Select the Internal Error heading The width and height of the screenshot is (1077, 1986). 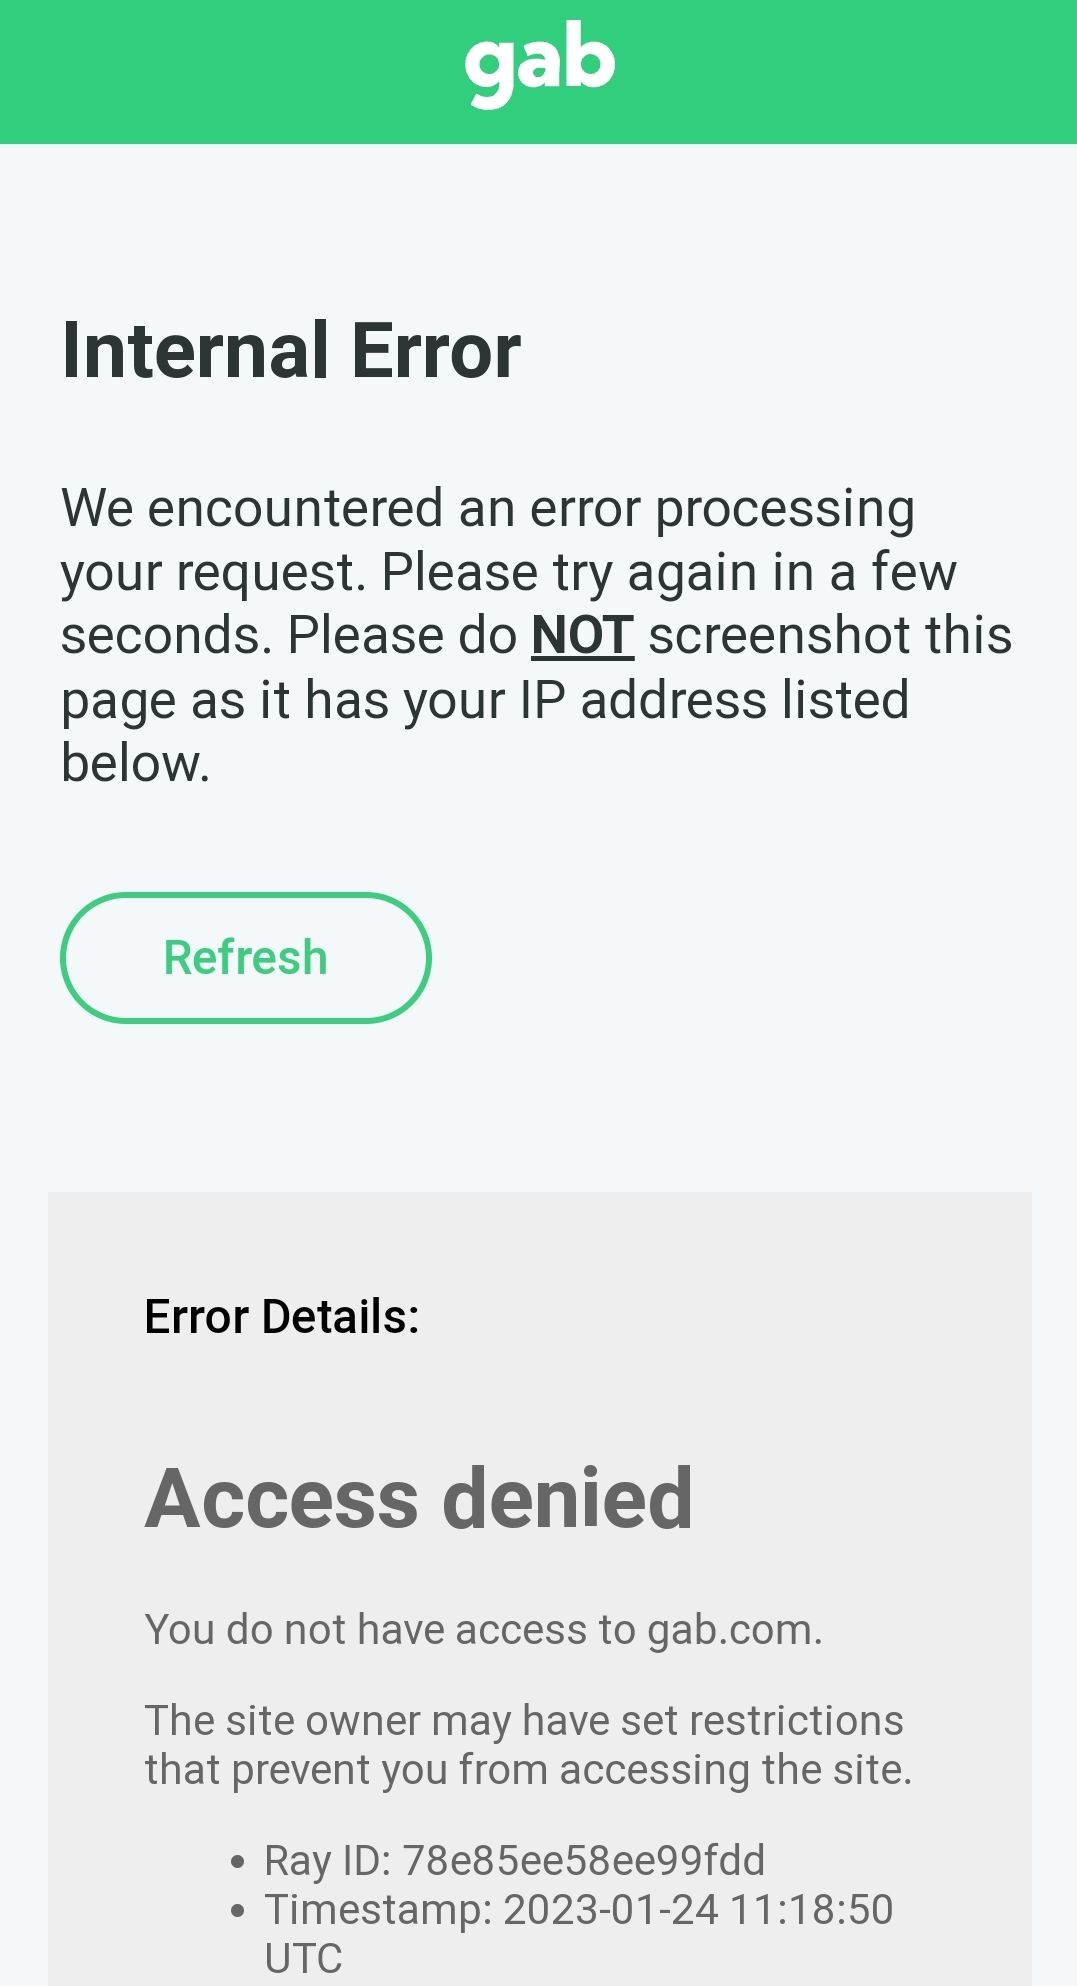tap(291, 350)
